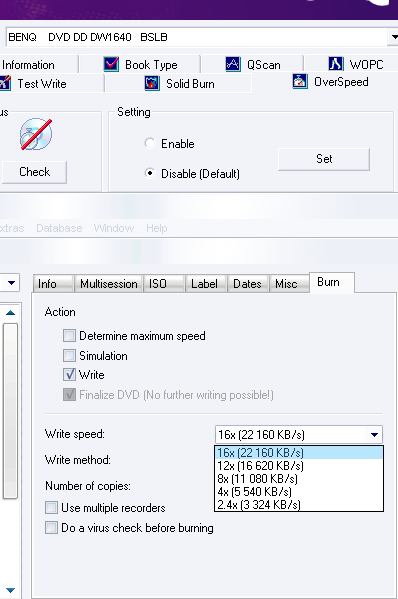Open the Solid Burn shield icon

point(152,83)
